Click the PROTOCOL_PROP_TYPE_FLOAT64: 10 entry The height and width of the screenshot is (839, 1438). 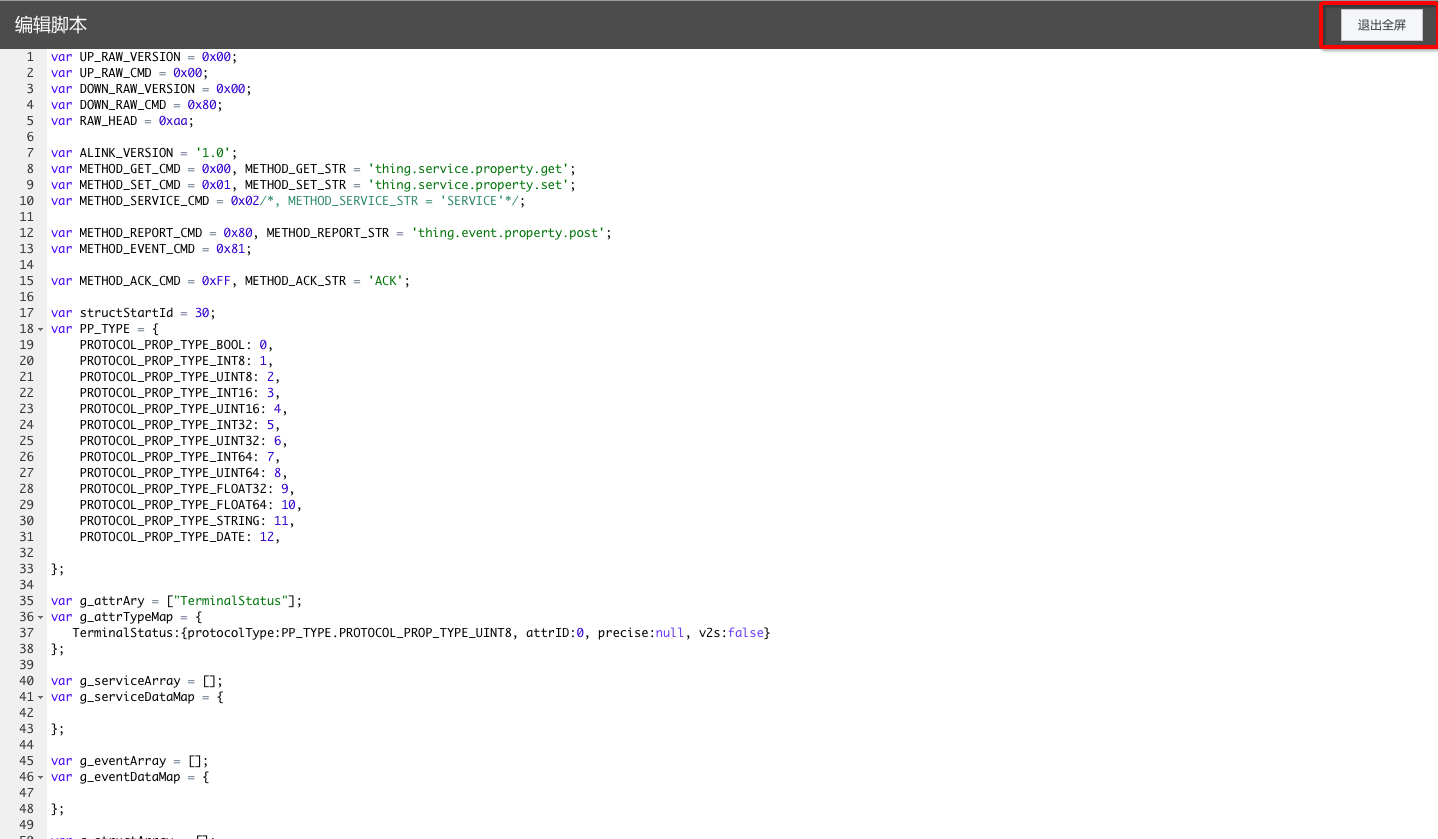tap(191, 505)
